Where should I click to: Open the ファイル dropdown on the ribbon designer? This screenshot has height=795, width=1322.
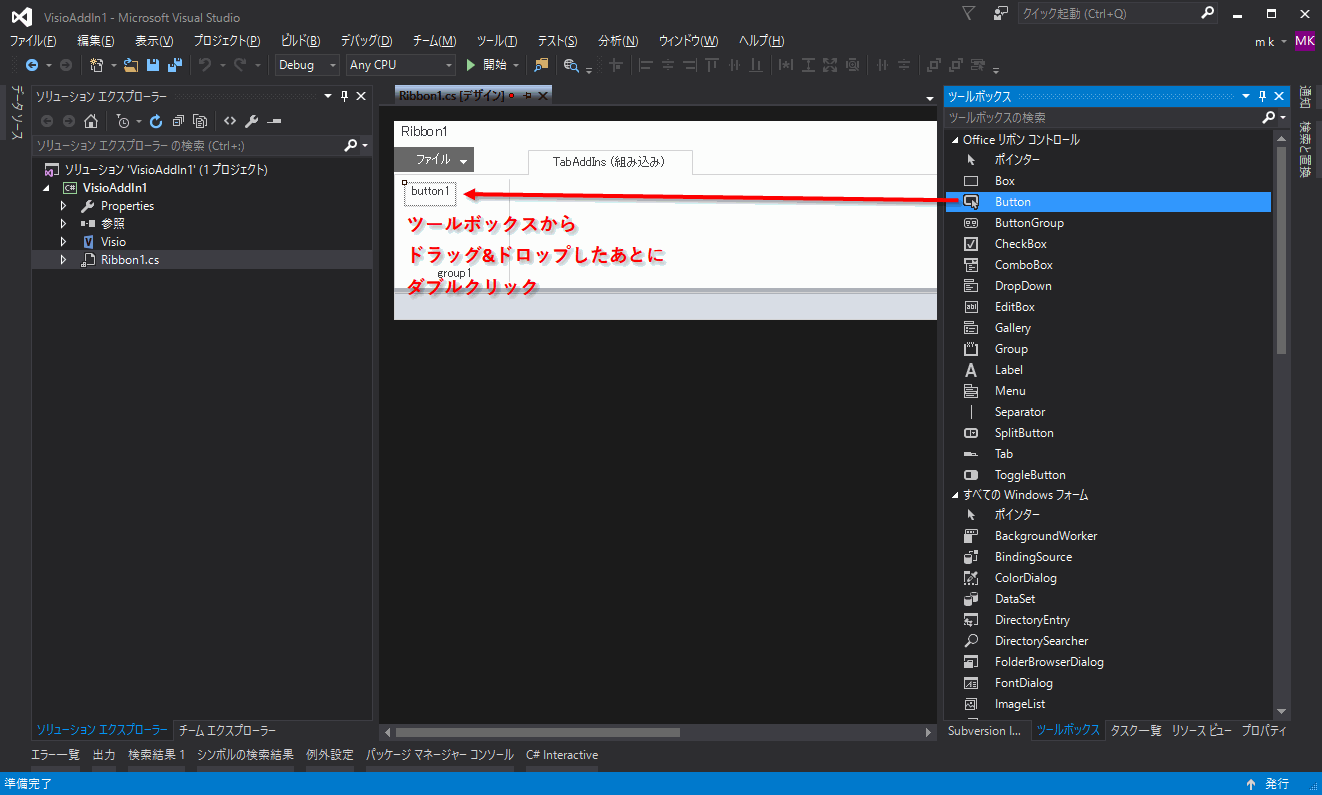point(434,160)
